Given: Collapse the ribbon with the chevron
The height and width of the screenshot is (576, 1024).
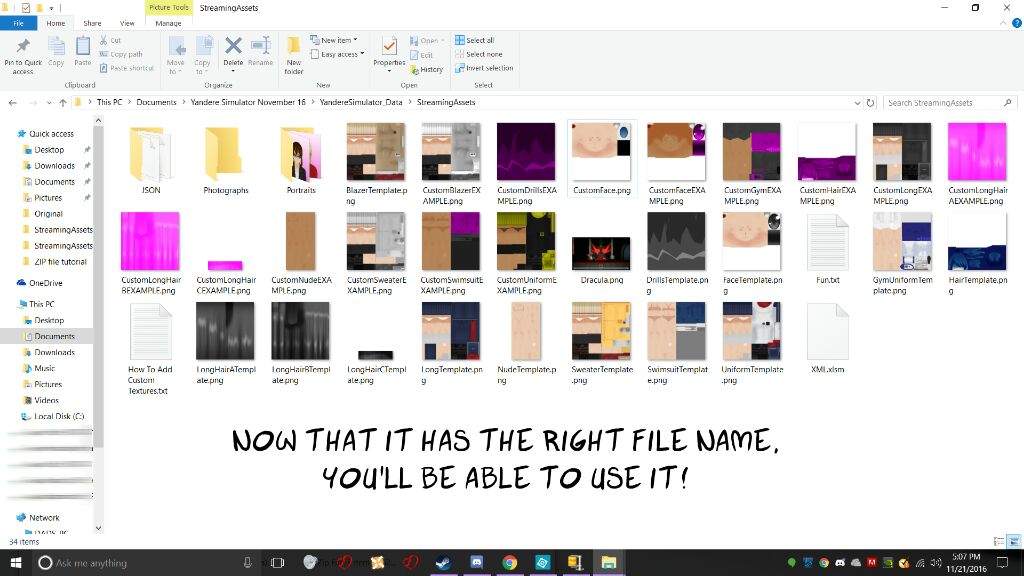Looking at the screenshot, I should click(1003, 23).
